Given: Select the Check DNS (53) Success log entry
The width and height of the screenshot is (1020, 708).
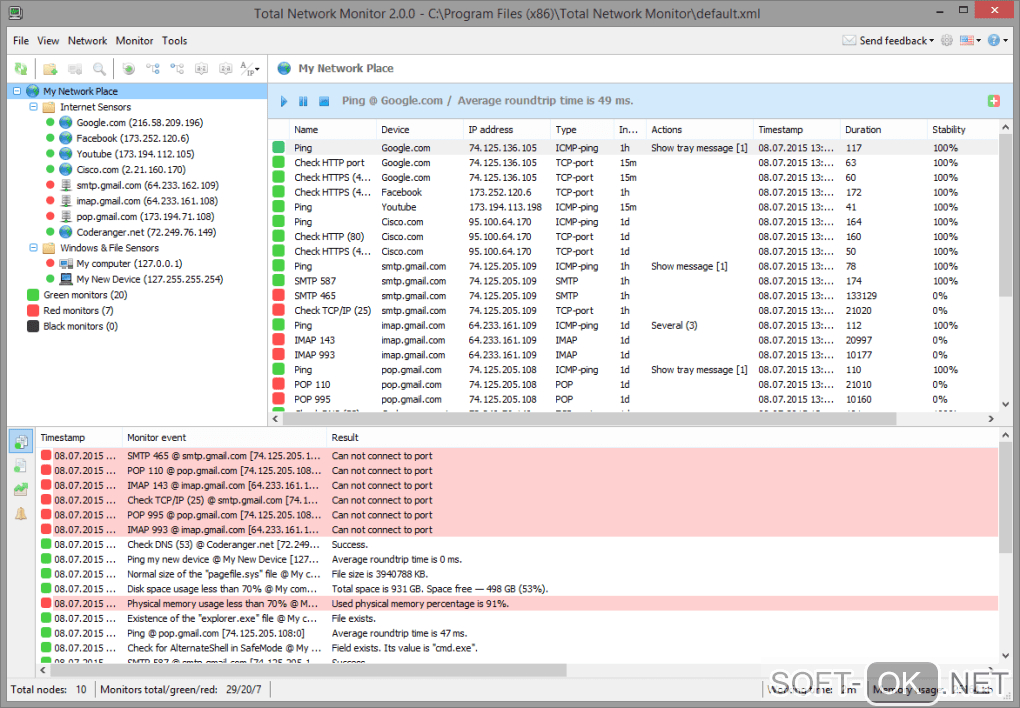Looking at the screenshot, I should click(x=518, y=545).
